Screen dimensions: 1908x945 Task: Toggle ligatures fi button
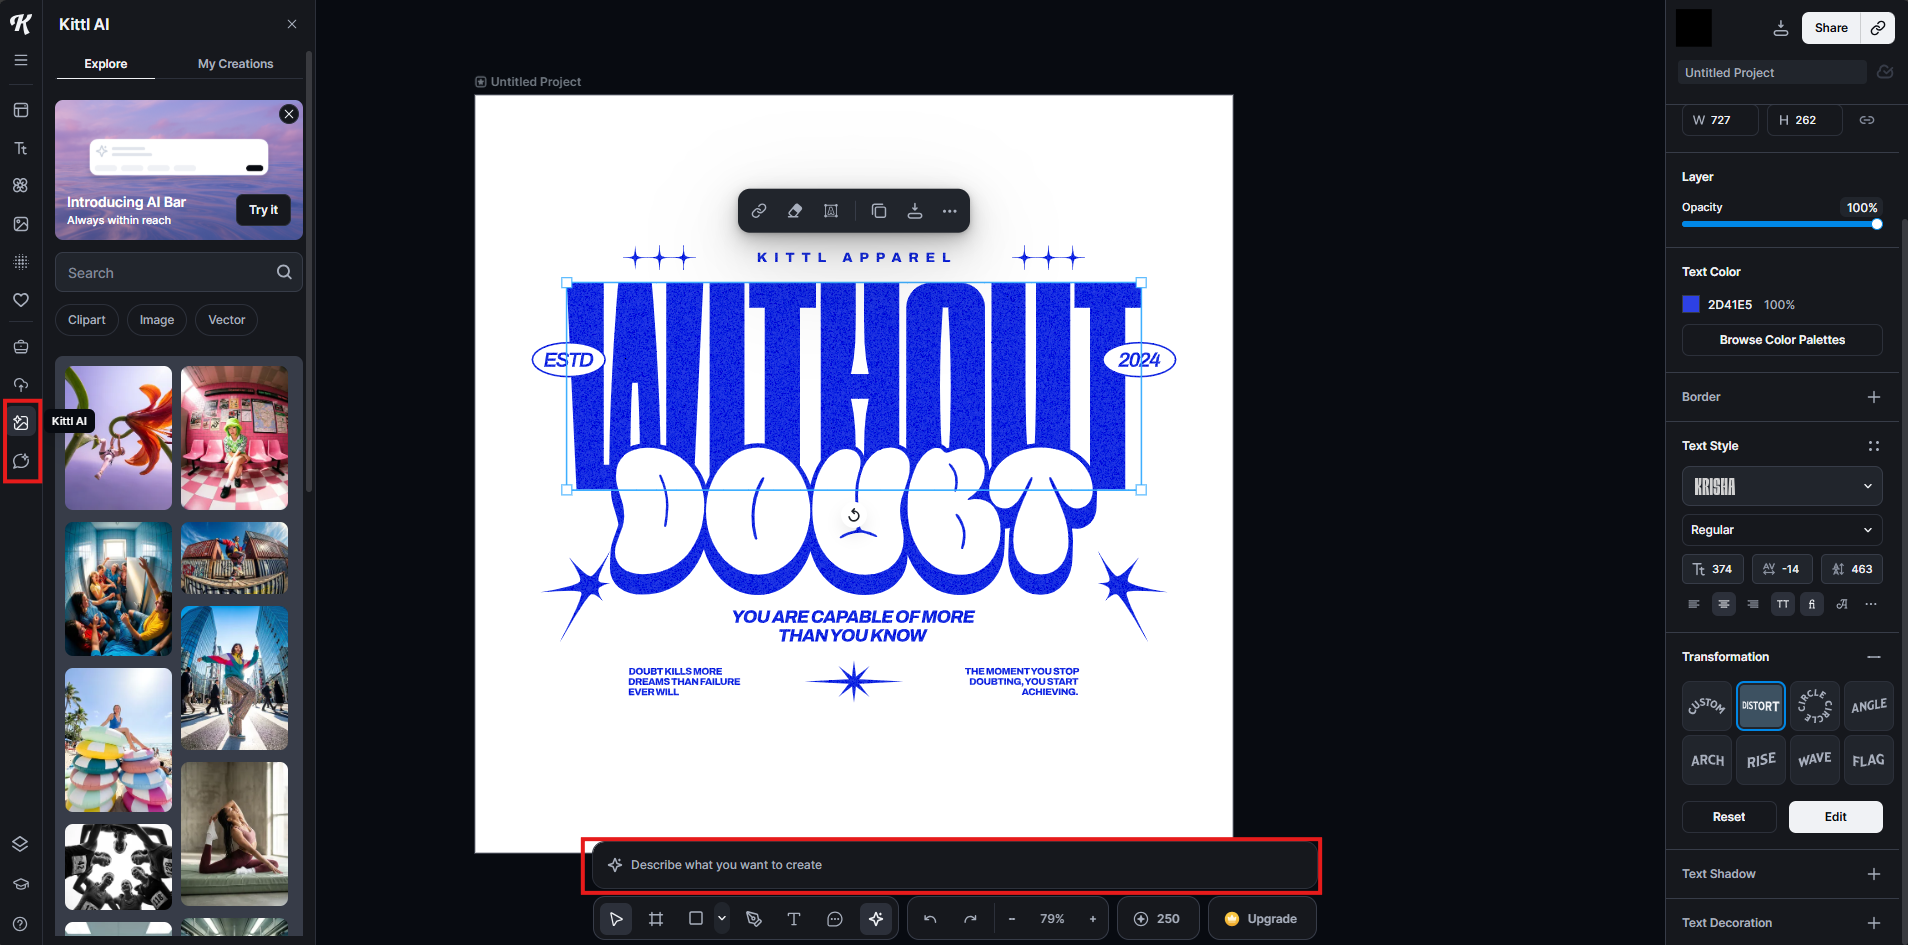point(1812,604)
